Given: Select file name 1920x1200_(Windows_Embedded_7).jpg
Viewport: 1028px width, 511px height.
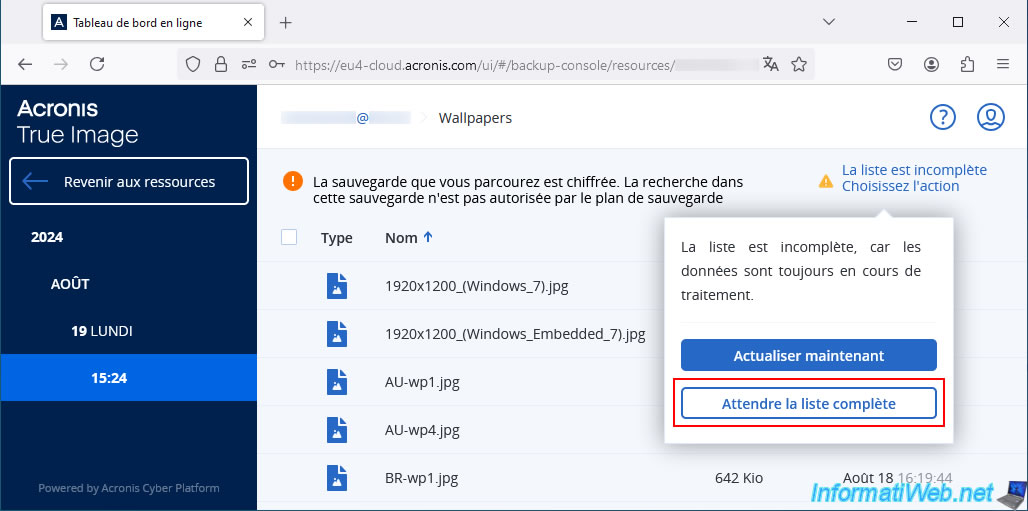Looking at the screenshot, I should (x=515, y=334).
